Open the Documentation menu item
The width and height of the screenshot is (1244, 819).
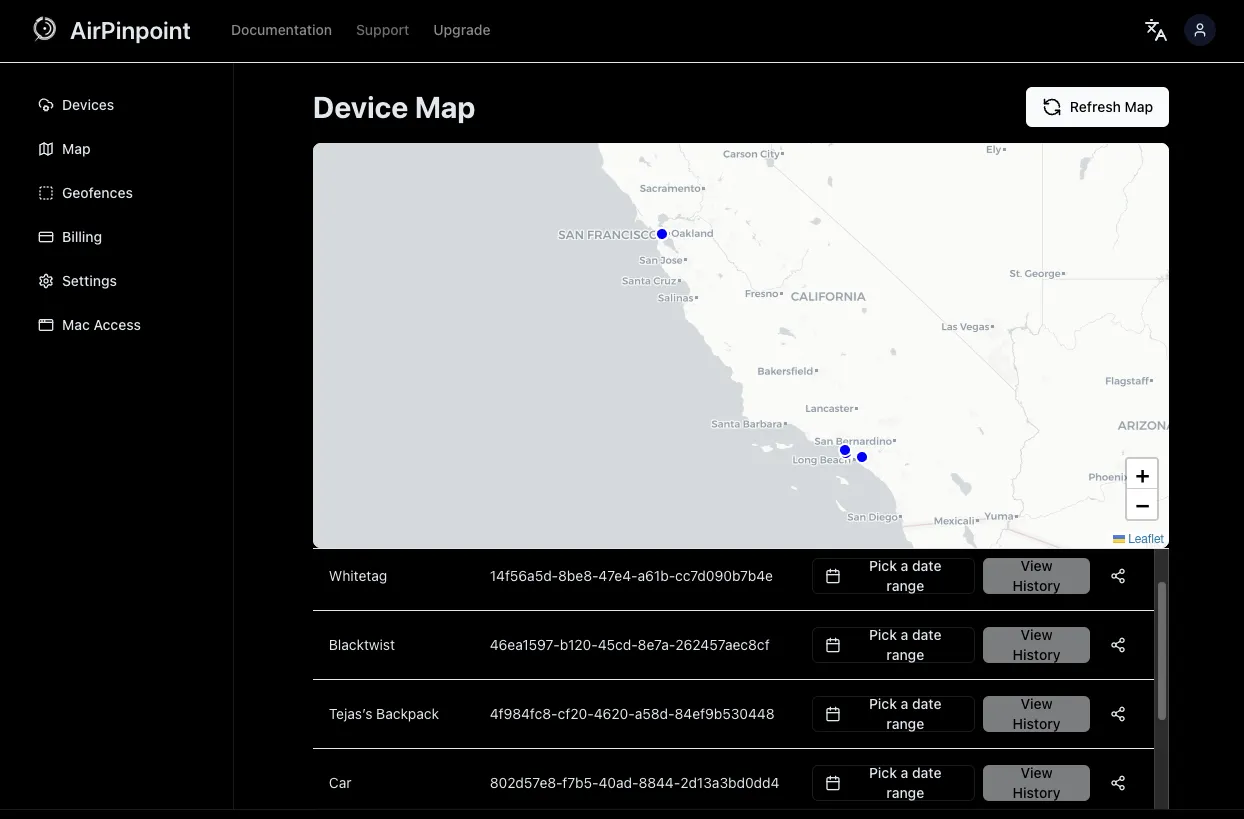coord(281,30)
